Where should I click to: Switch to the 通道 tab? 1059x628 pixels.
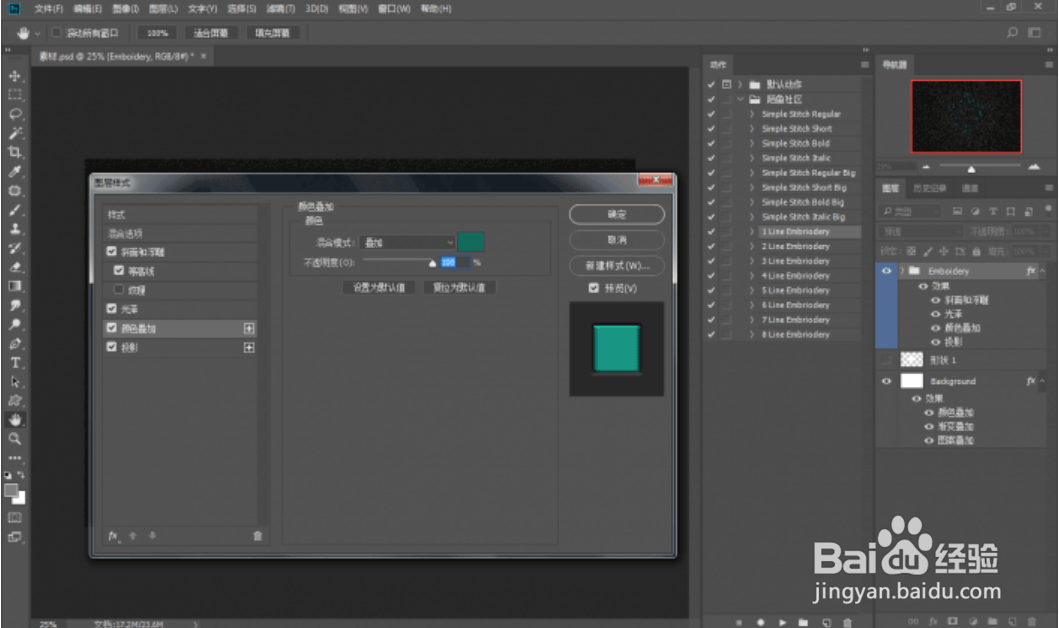point(970,188)
